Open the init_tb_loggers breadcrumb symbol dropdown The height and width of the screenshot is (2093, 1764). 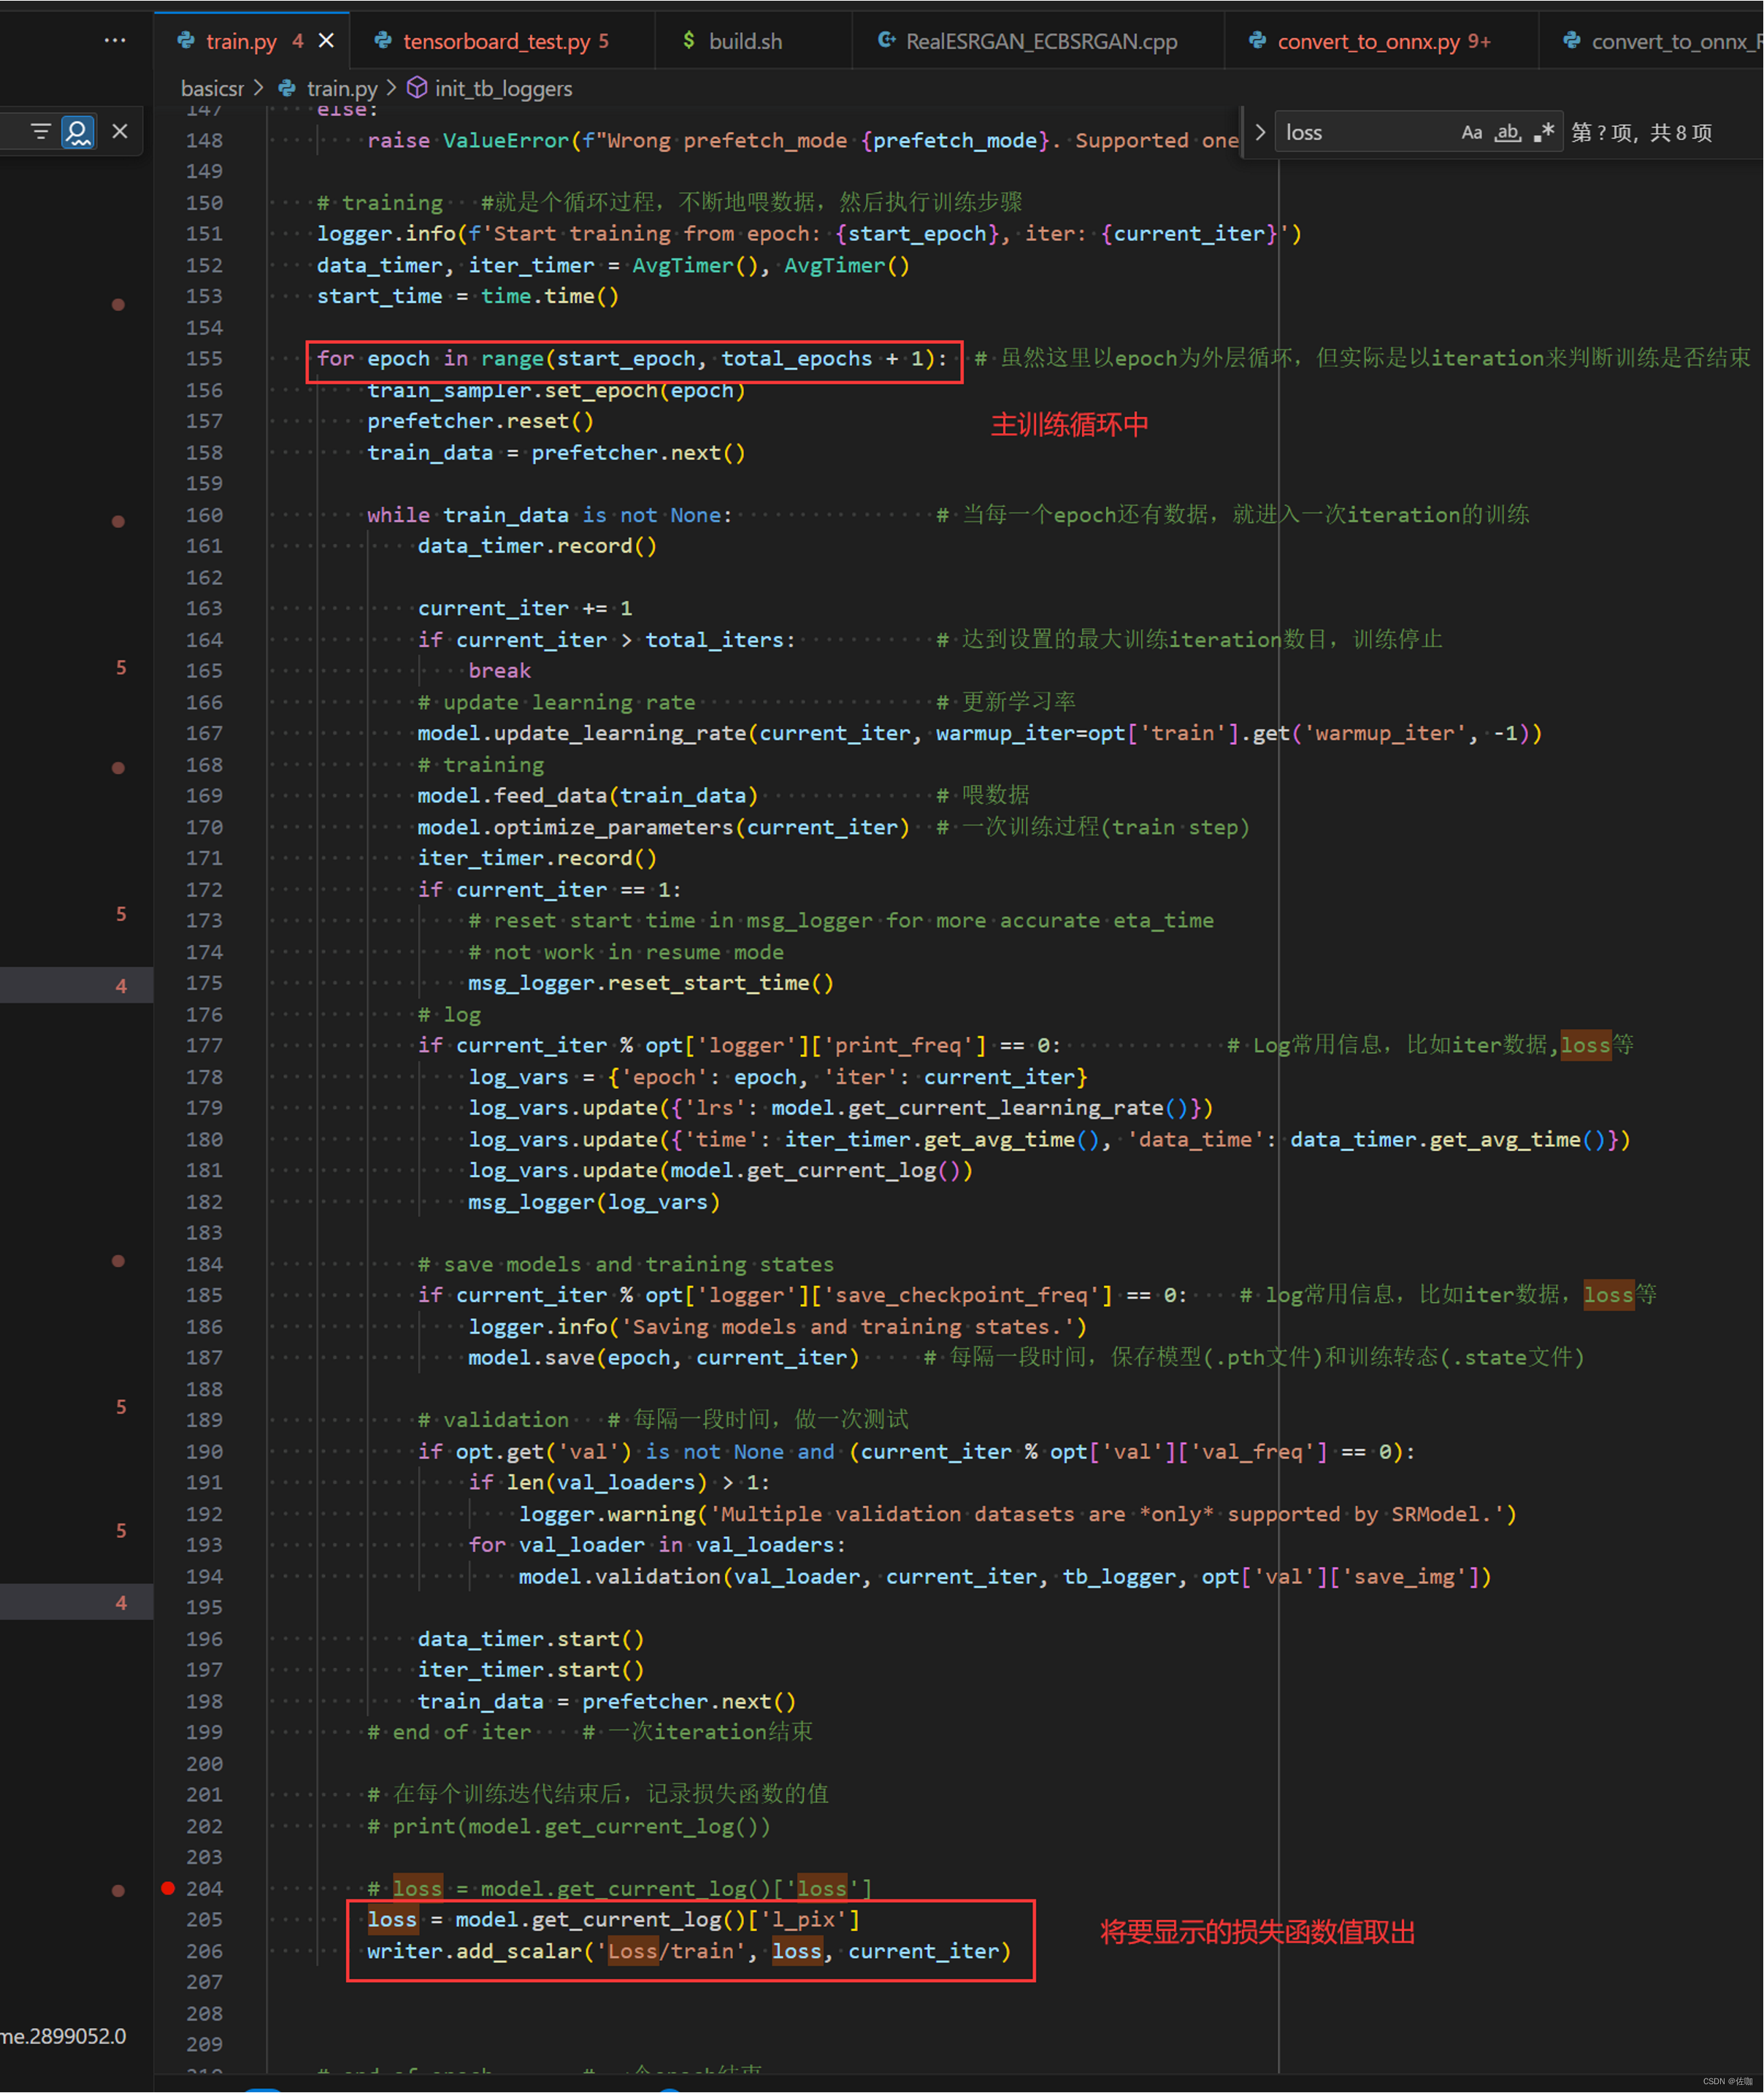coord(503,89)
